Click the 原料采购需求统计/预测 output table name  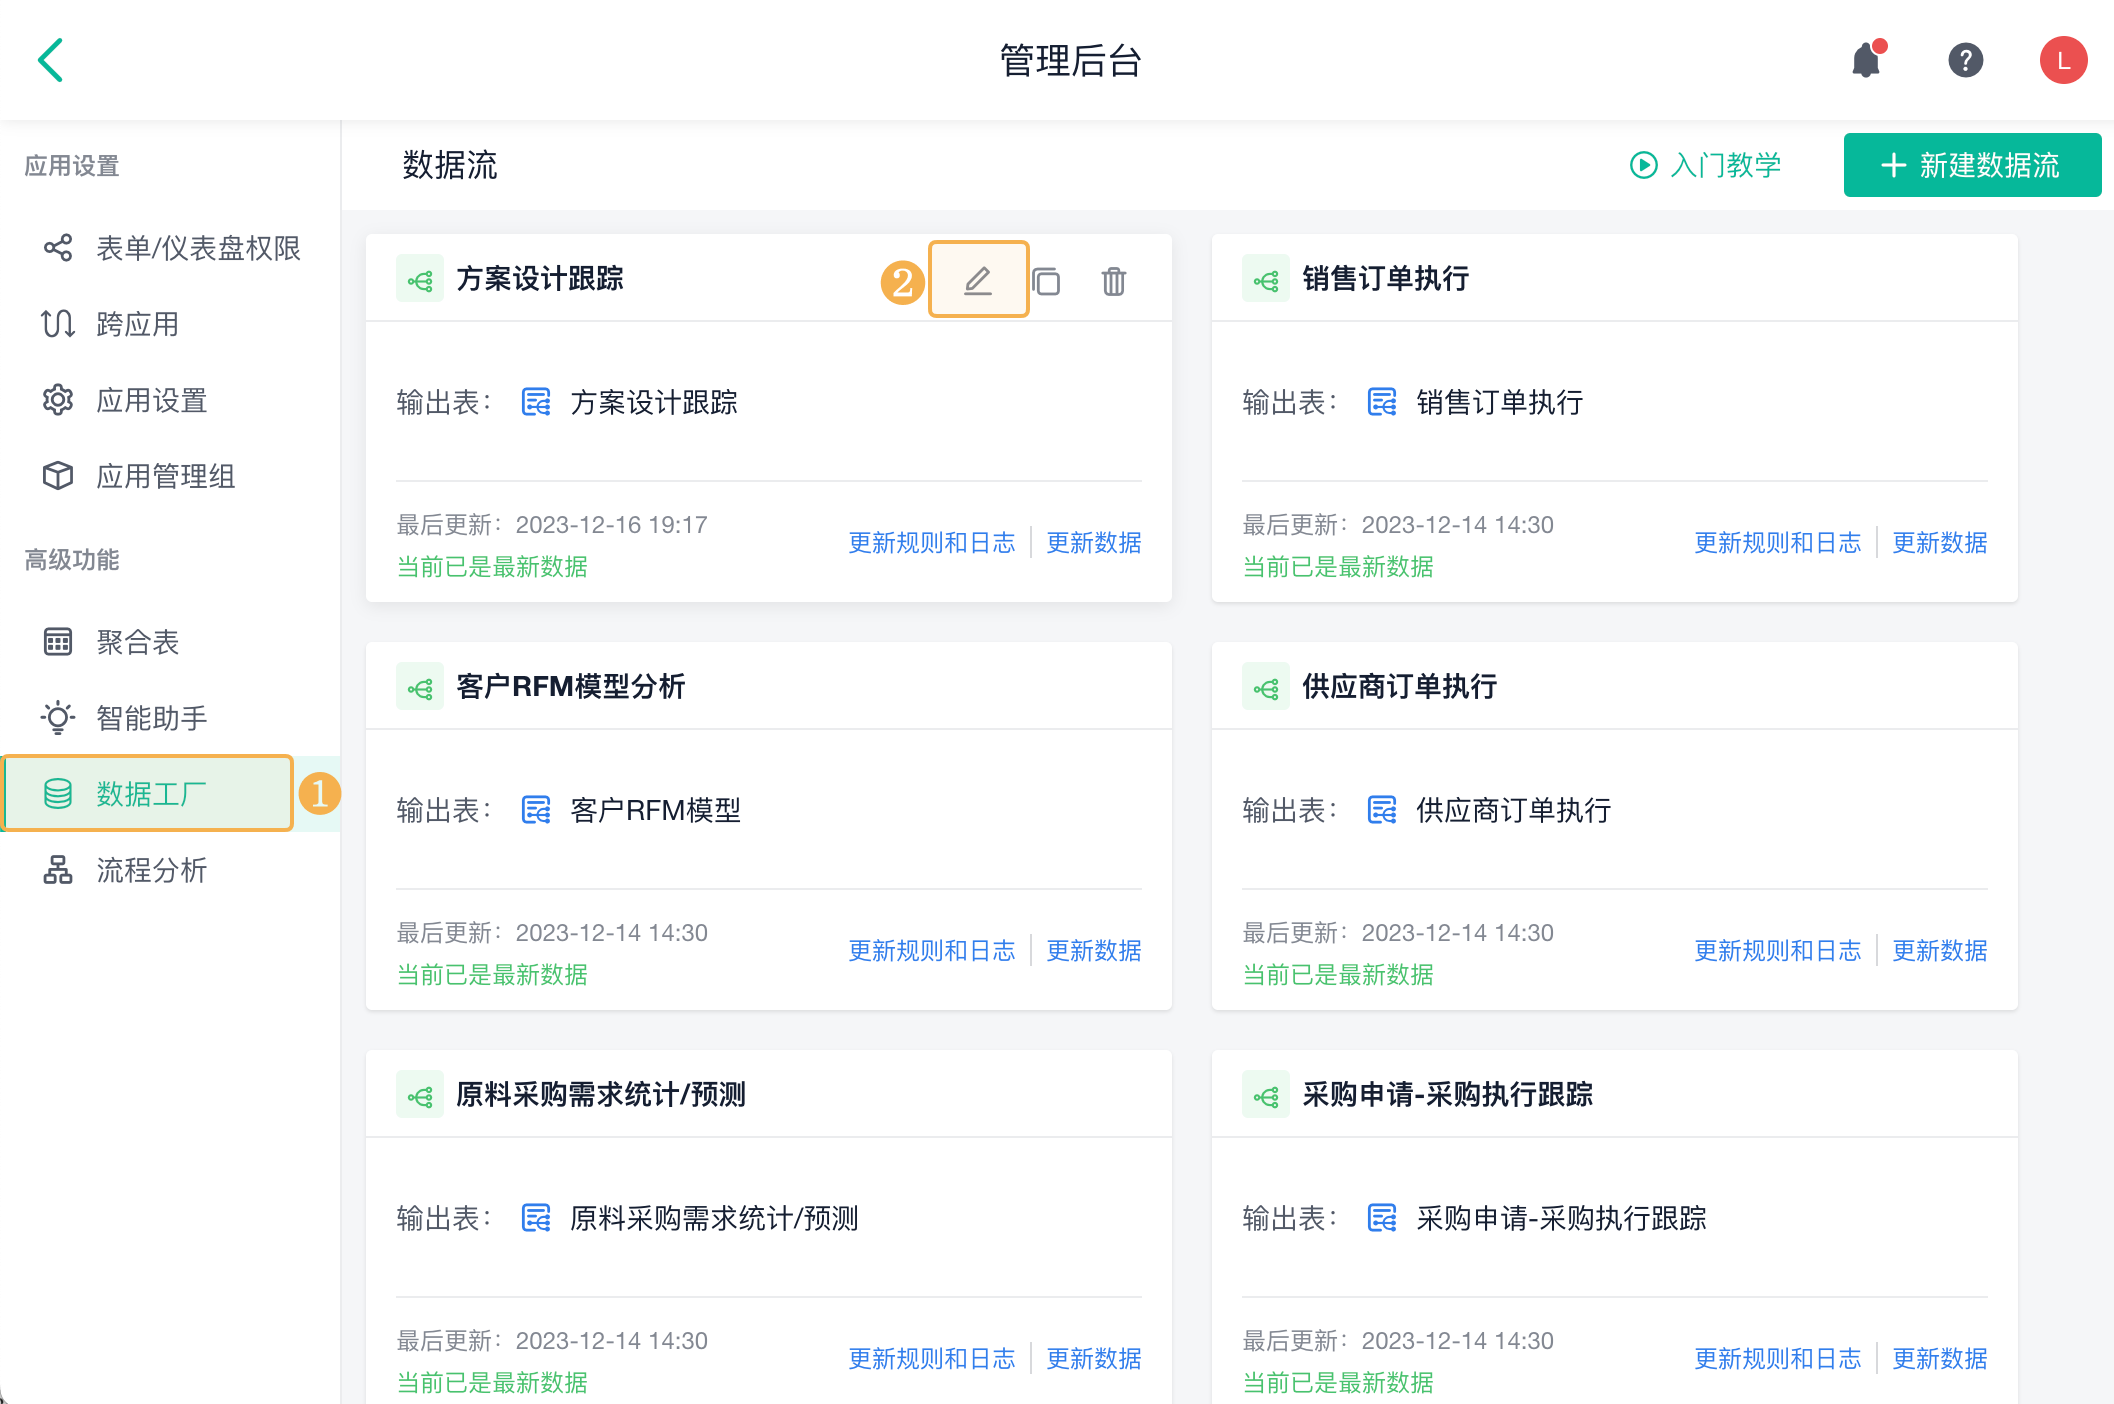tap(714, 1218)
